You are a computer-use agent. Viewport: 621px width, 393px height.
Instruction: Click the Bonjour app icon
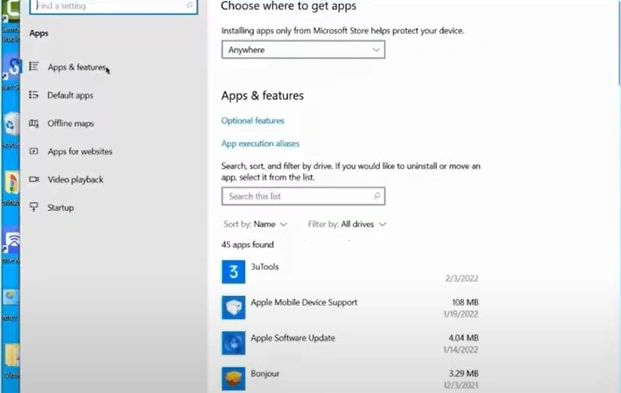point(233,379)
